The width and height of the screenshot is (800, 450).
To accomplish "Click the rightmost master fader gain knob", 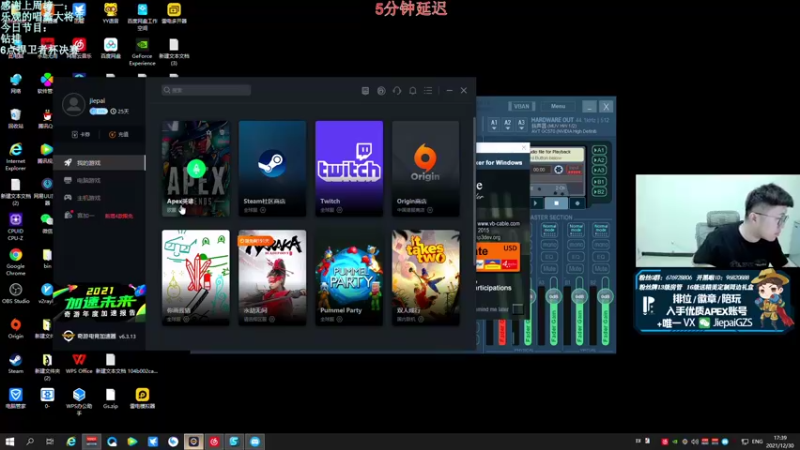I will [605, 296].
